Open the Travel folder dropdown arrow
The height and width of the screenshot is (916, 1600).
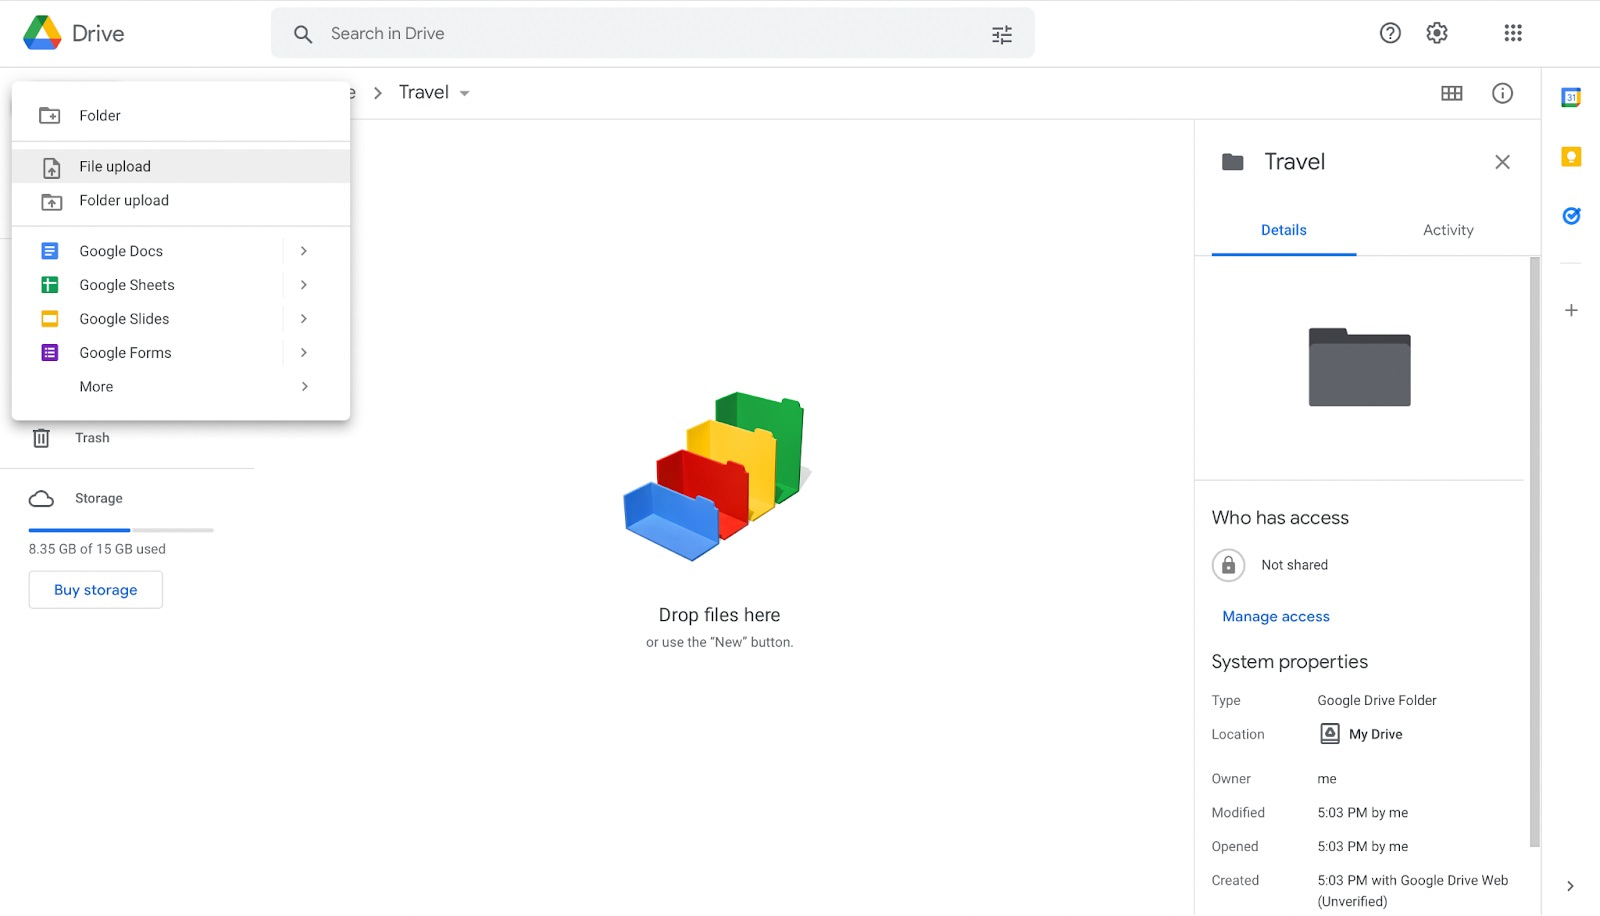[x=464, y=93]
